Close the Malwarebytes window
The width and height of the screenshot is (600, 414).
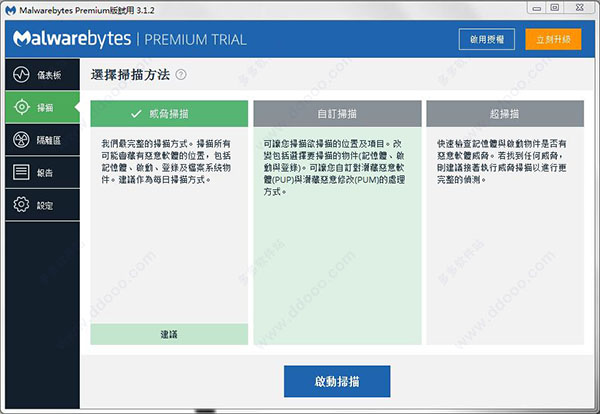[580, 8]
